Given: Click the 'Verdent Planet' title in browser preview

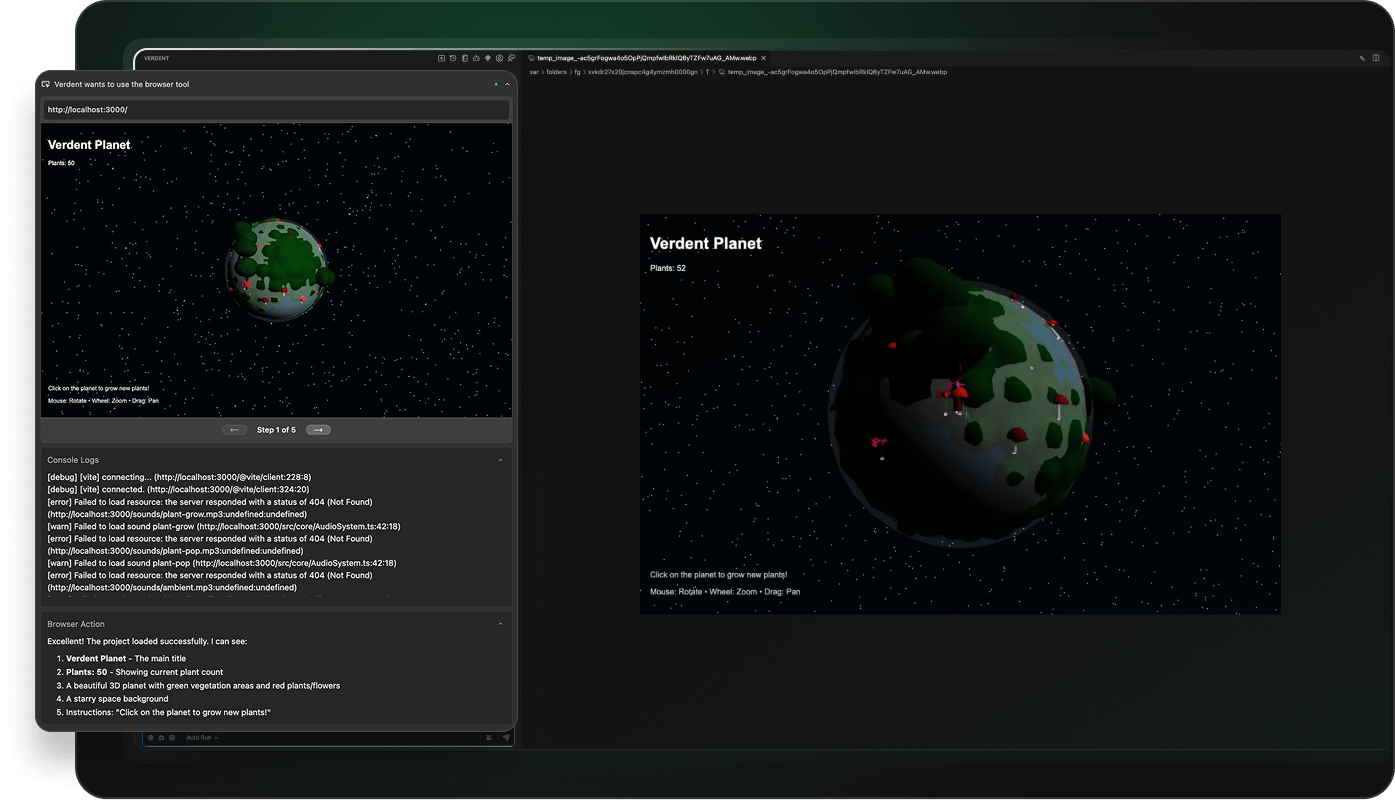Looking at the screenshot, I should click(89, 145).
